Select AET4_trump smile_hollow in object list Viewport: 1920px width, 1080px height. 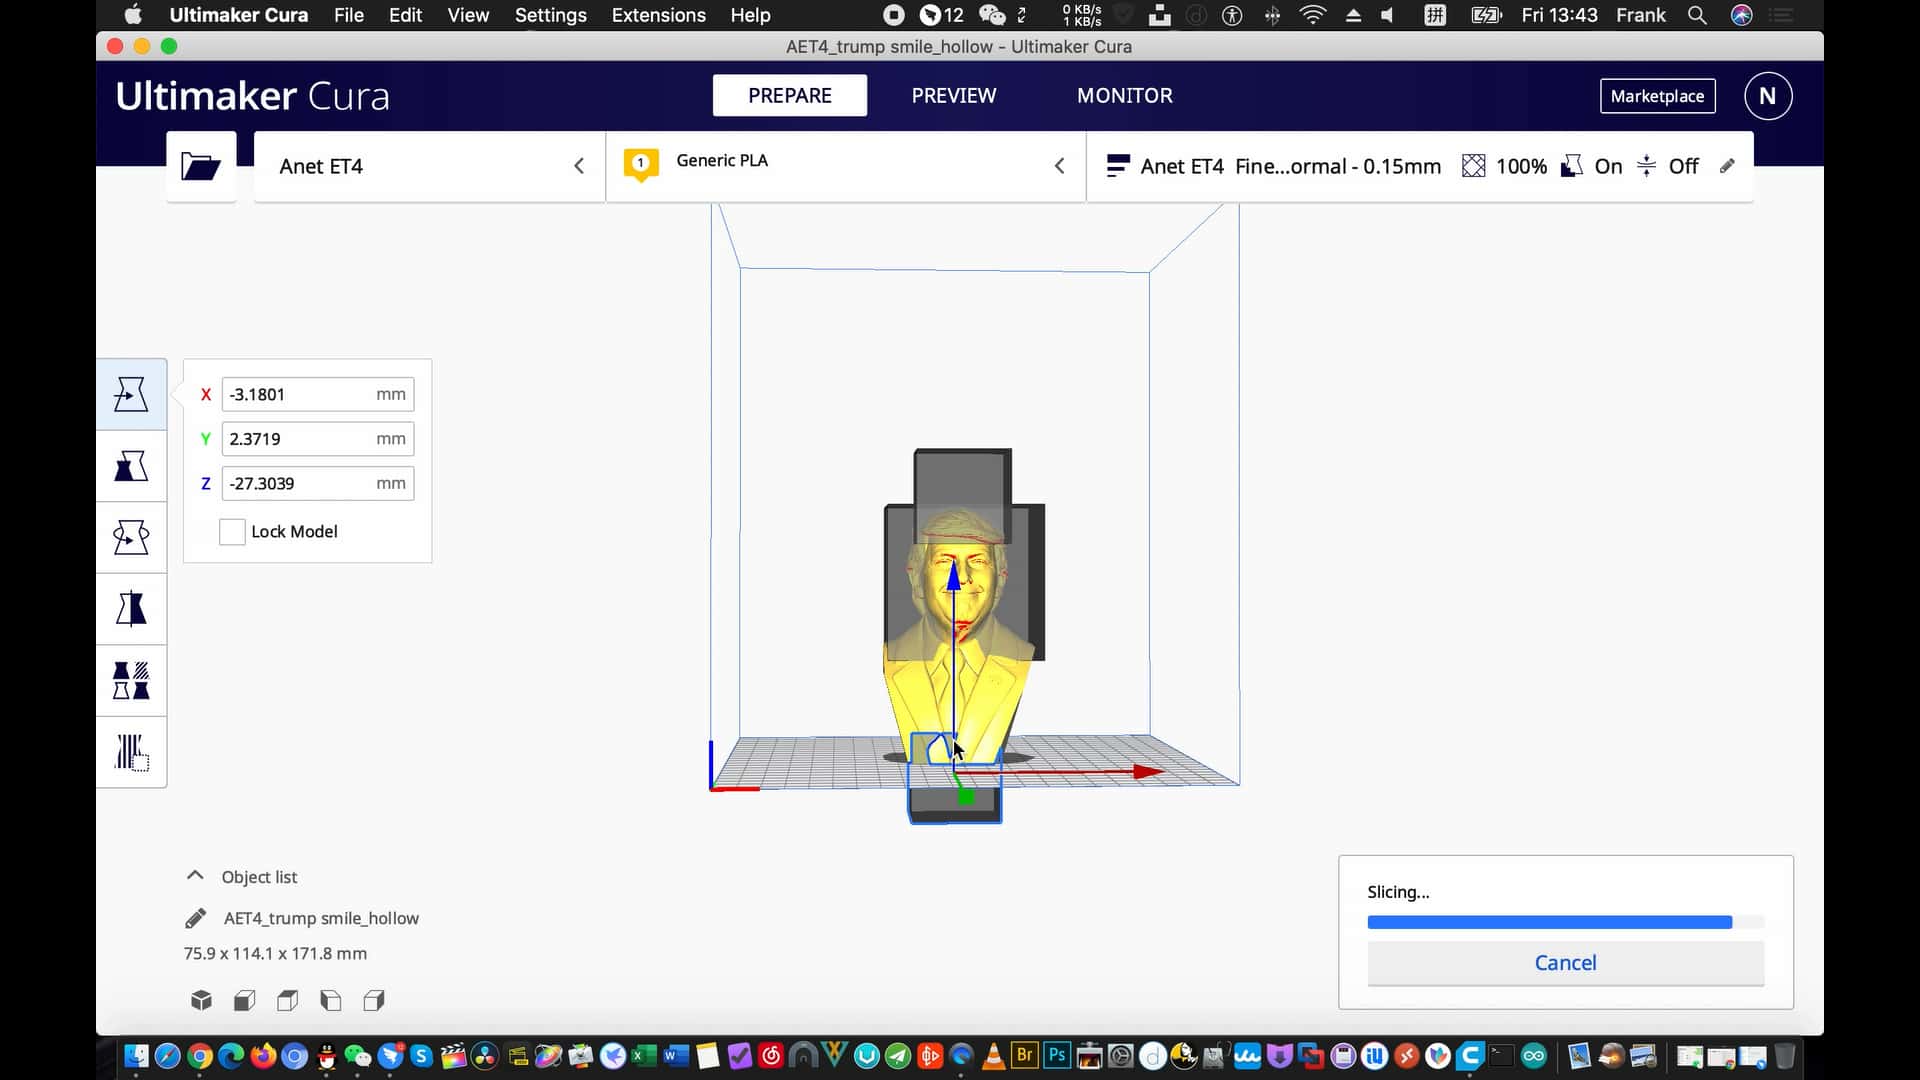point(321,918)
